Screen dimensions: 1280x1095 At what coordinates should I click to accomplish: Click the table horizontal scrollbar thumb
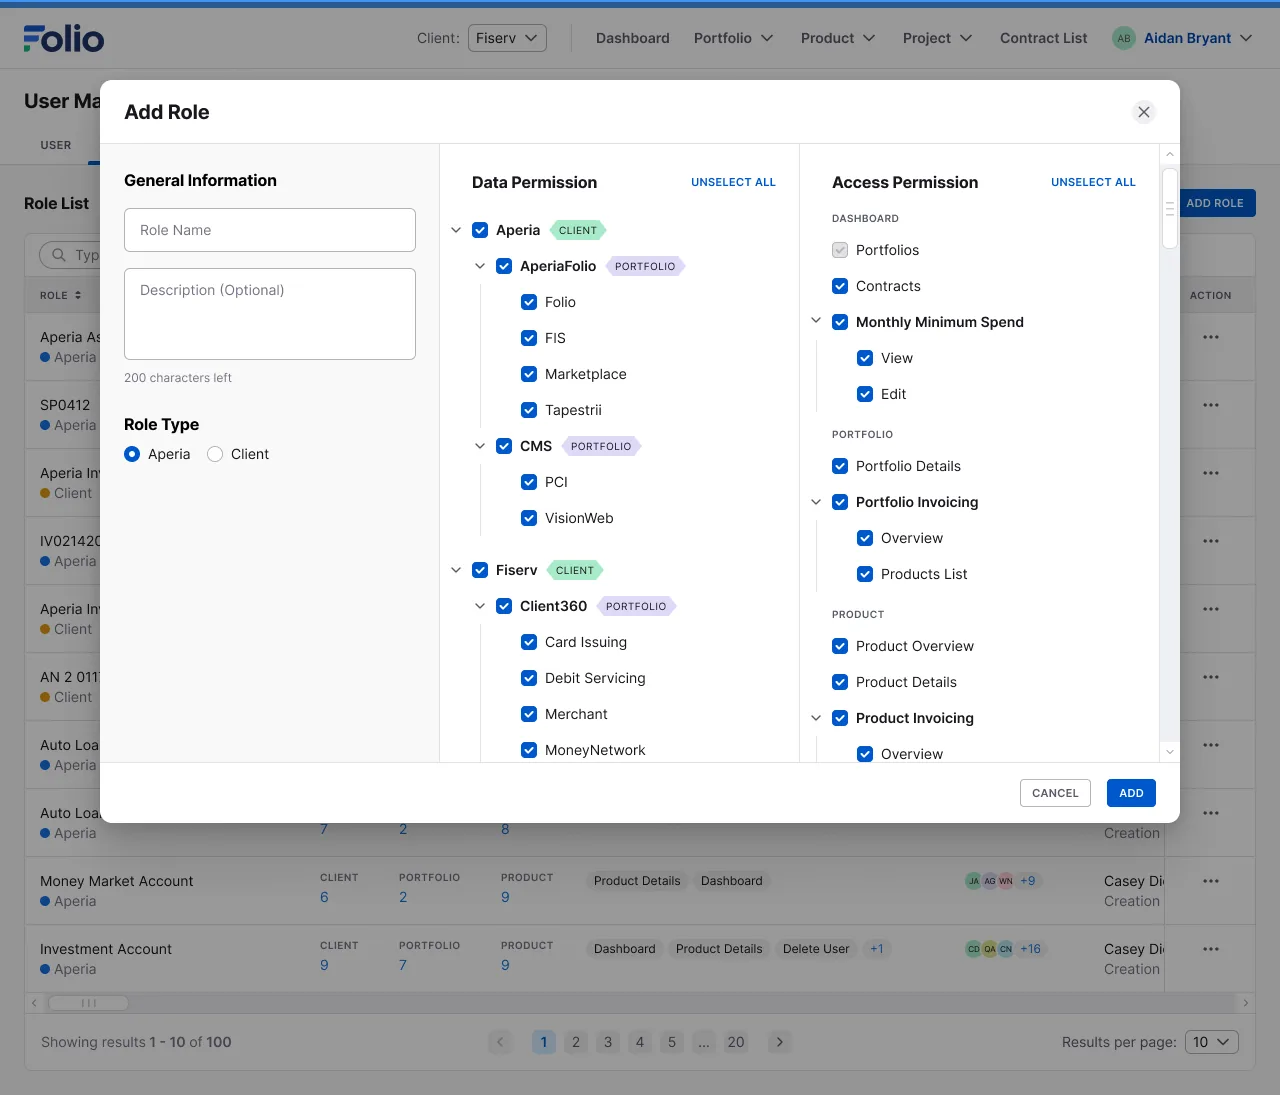[88, 1003]
